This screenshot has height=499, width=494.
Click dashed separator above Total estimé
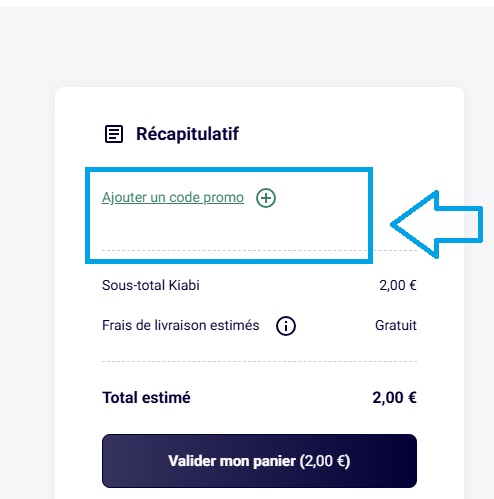pyautogui.click(x=259, y=361)
